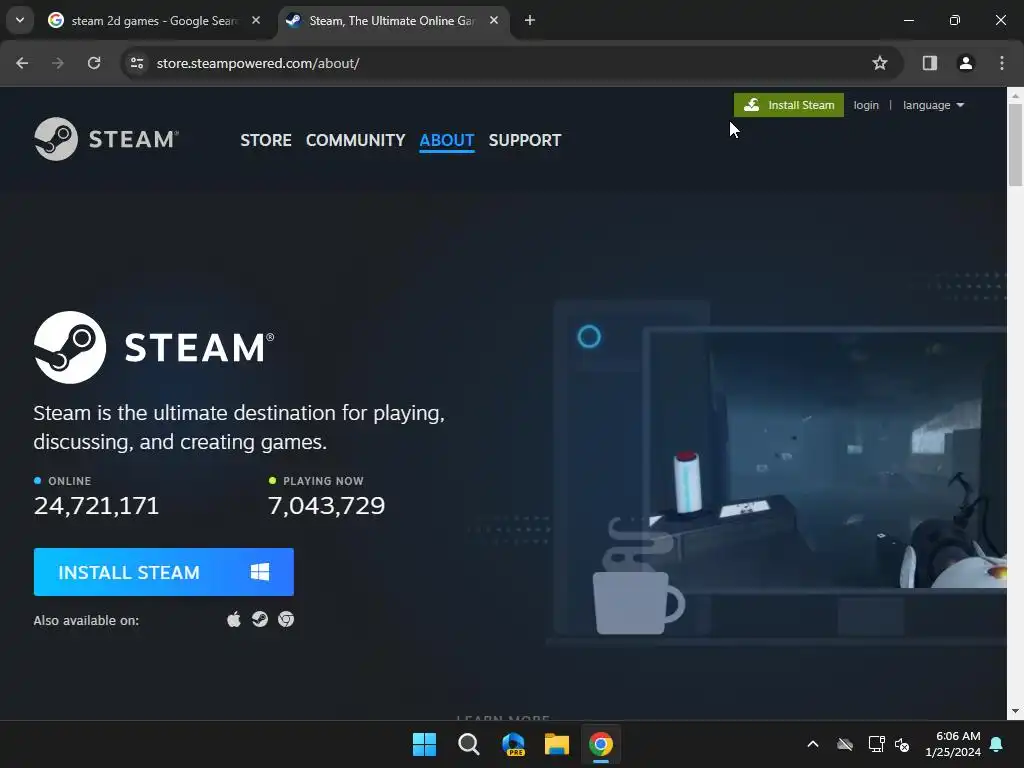Open the STORE menu item
This screenshot has height=768, width=1024.
266,140
